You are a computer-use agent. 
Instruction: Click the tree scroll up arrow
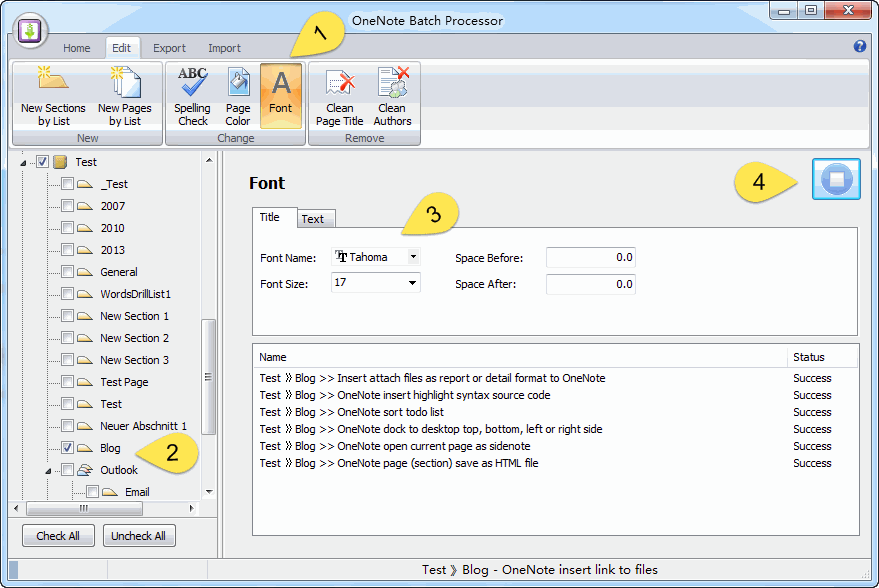209,160
